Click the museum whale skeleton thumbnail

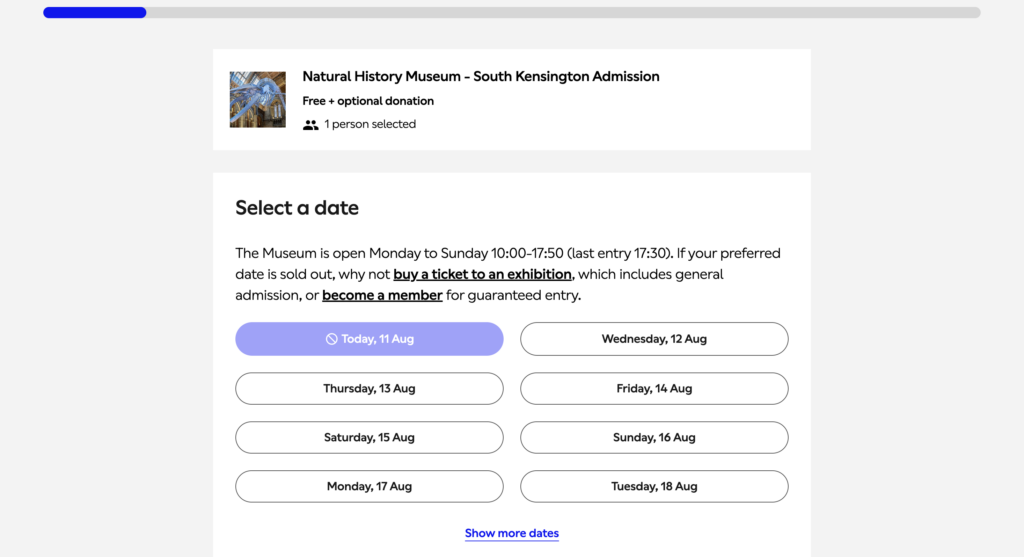click(257, 99)
